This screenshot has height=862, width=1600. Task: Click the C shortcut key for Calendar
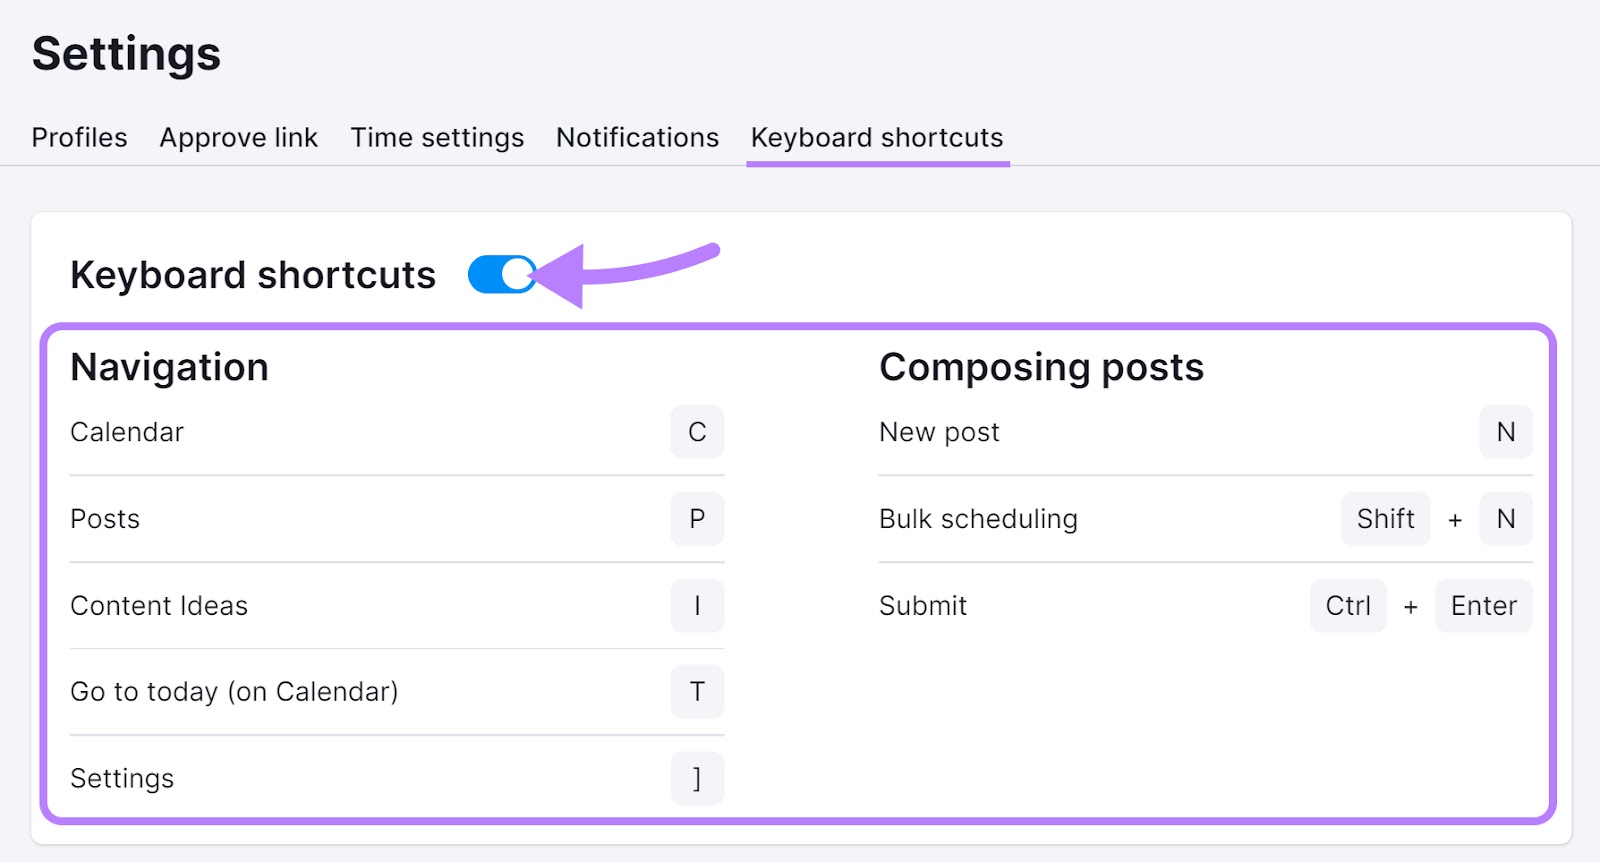[697, 432]
